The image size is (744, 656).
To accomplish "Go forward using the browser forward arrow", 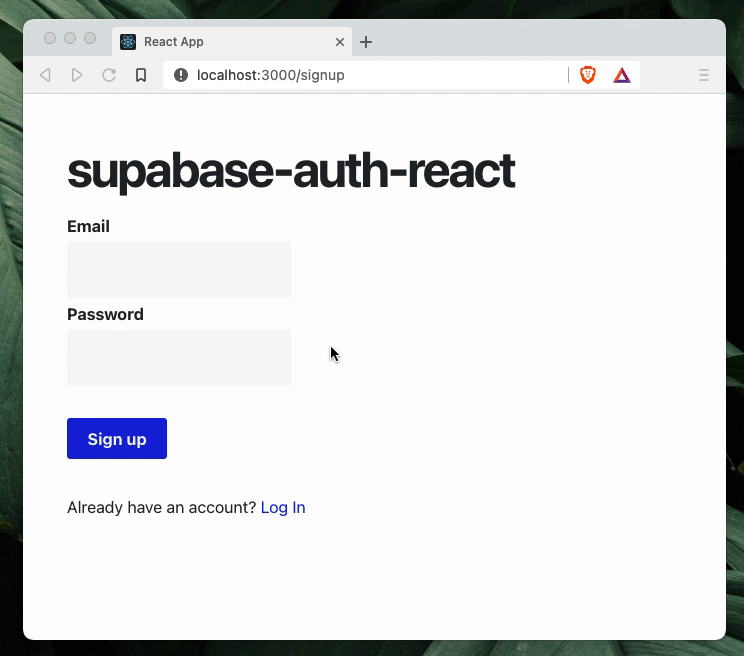I will point(77,75).
